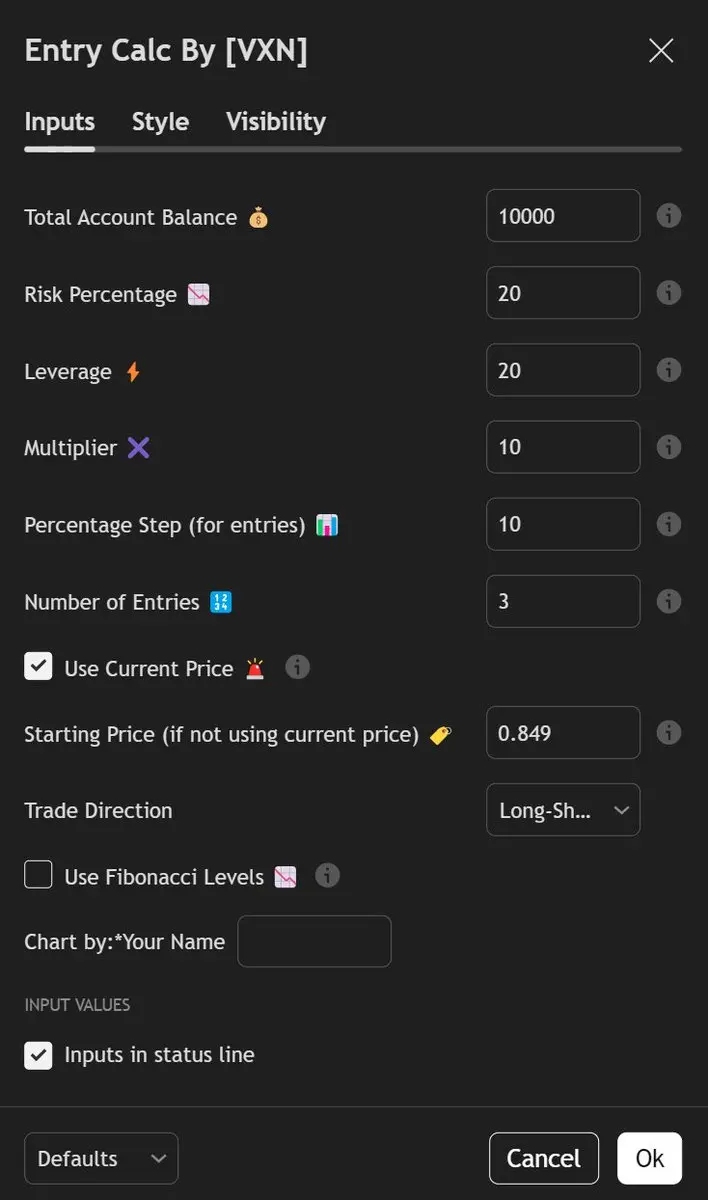
Task: Close the Entry Calc settings dialog
Action: click(661, 51)
